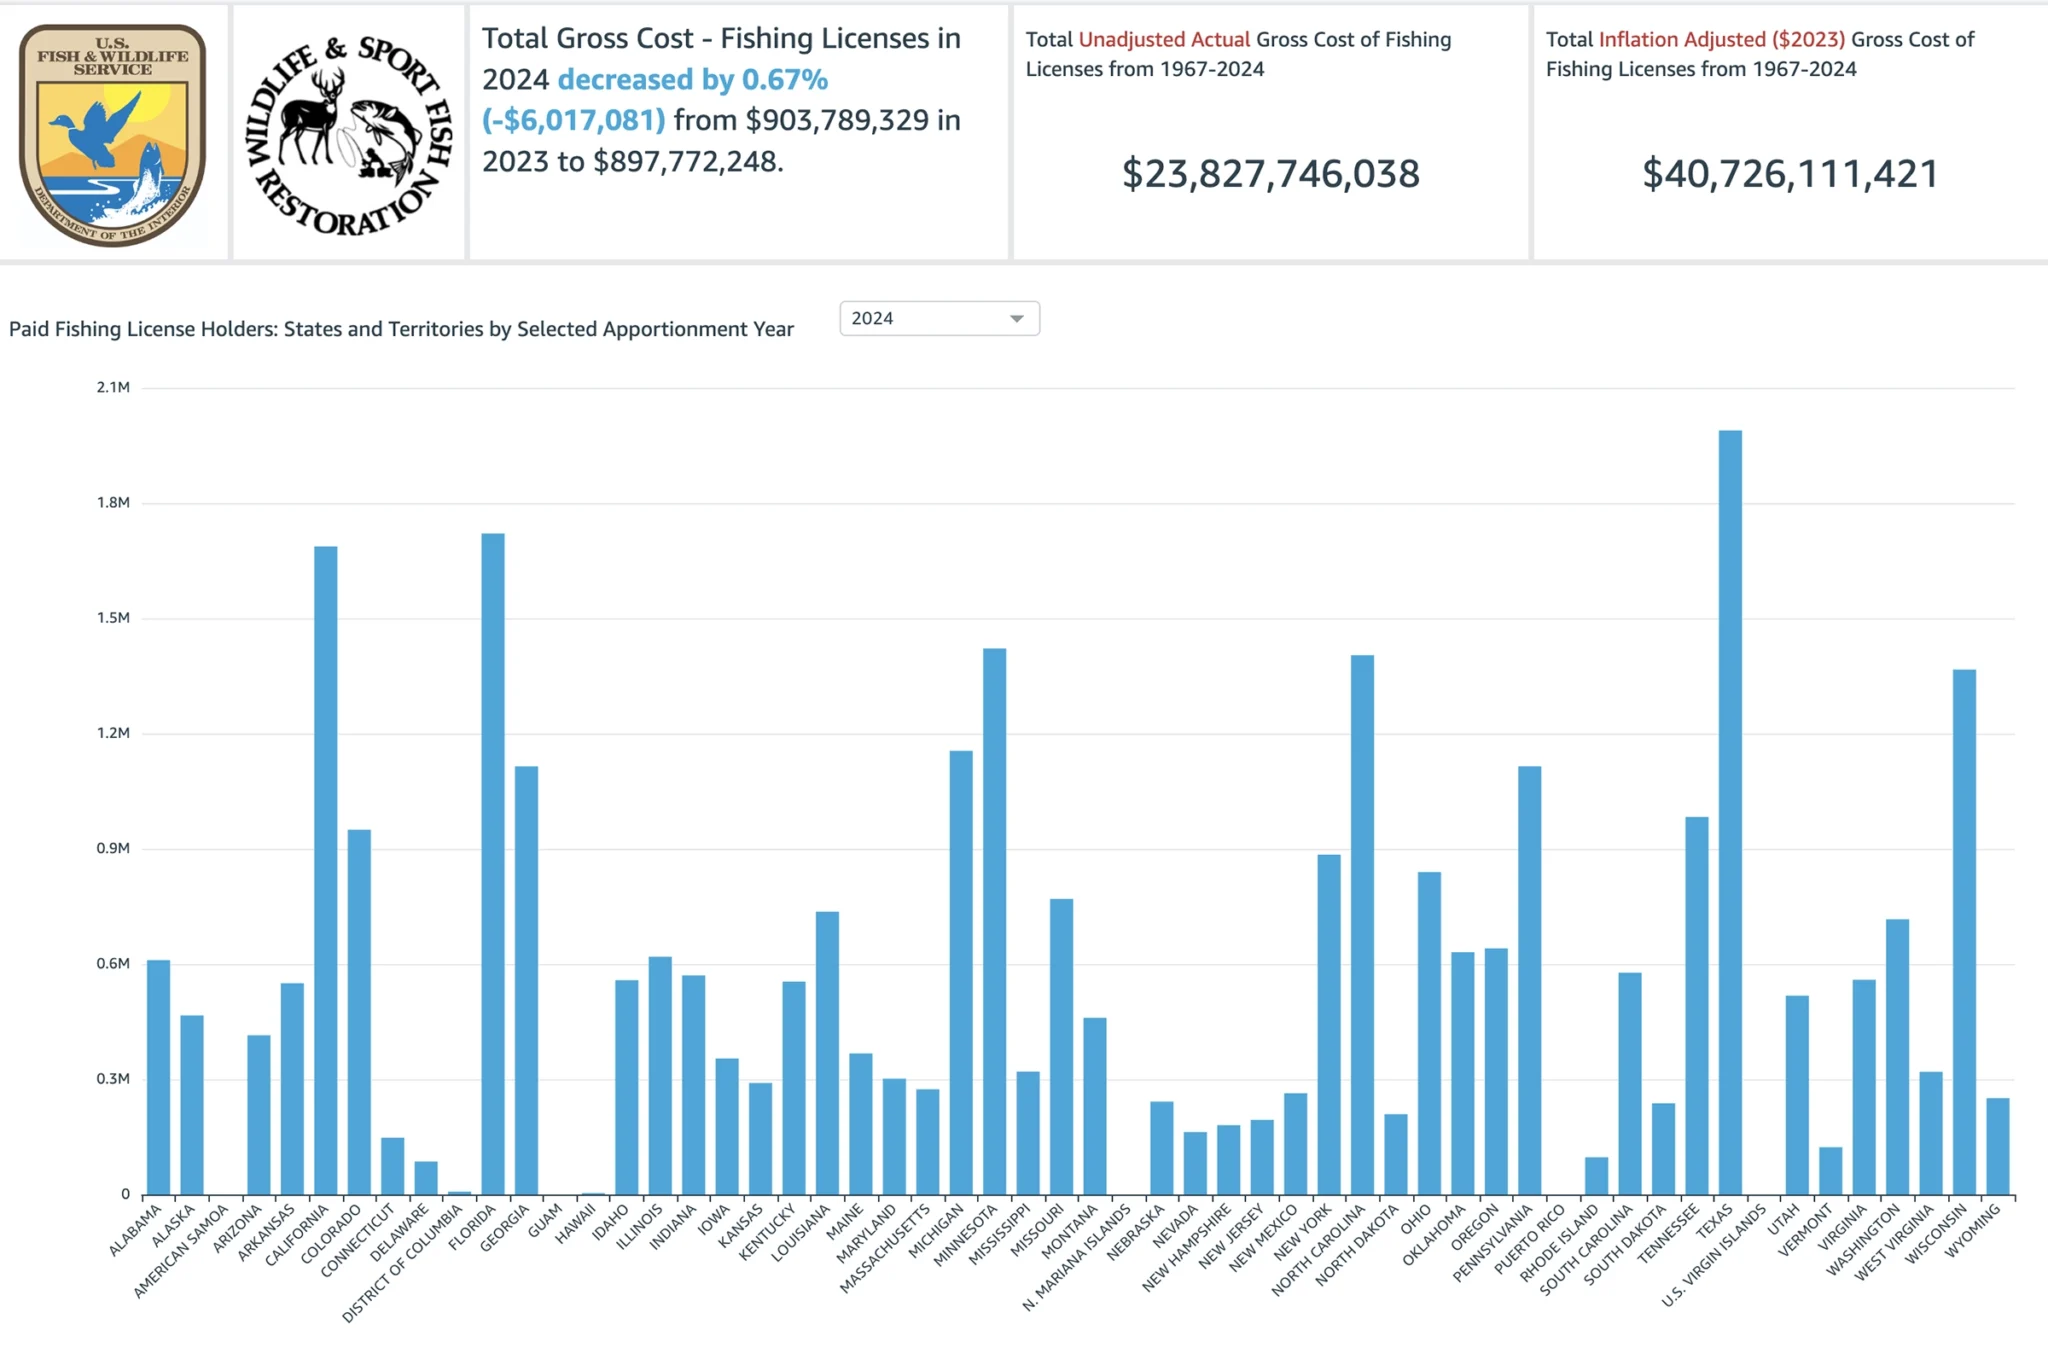Click the (-$6,017,081) change amount
2048x1365 pixels.
[x=574, y=120]
